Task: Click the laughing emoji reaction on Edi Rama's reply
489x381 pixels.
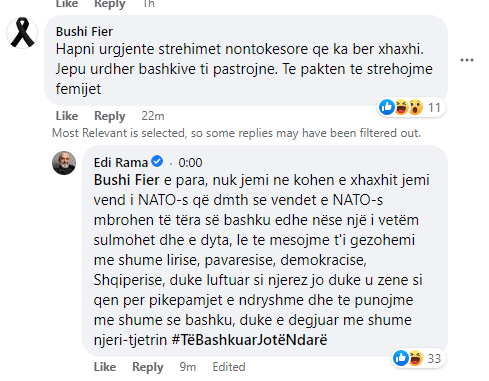Action: [x=415, y=358]
